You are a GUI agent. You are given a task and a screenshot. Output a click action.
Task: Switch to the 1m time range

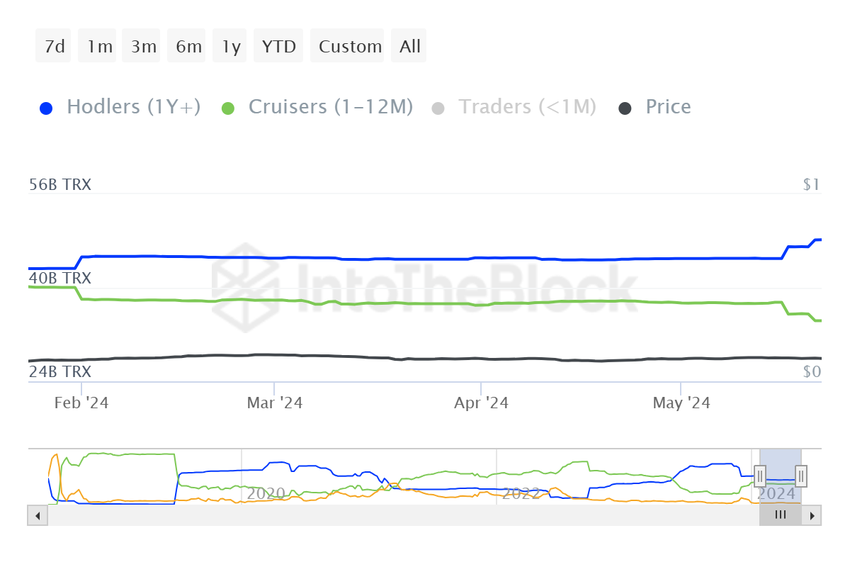99,46
